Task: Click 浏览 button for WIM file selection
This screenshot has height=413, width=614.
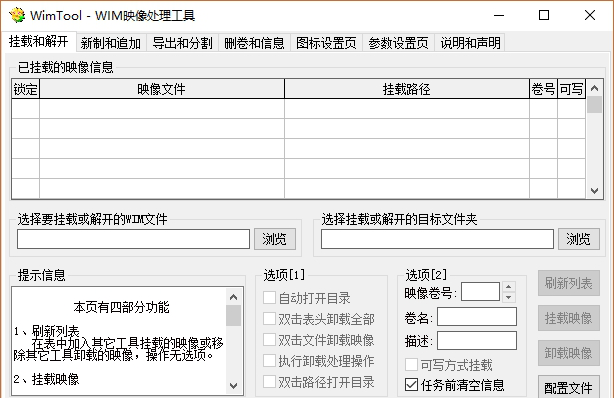Action: [x=274, y=239]
